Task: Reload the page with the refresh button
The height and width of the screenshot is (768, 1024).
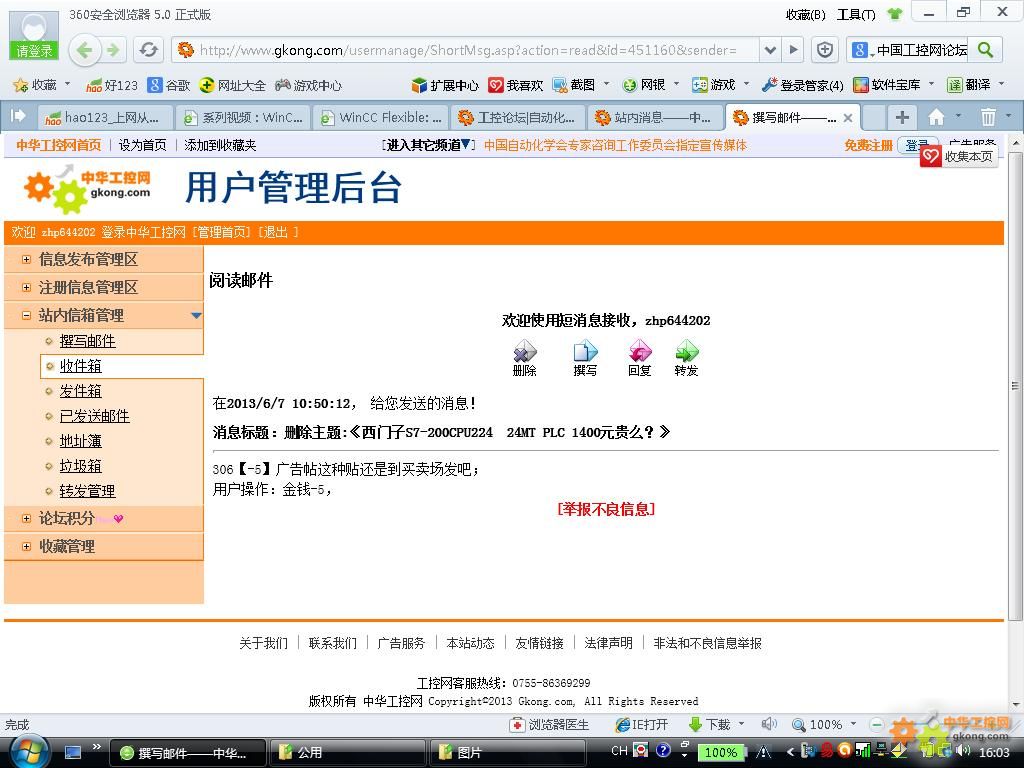Action: click(x=149, y=50)
